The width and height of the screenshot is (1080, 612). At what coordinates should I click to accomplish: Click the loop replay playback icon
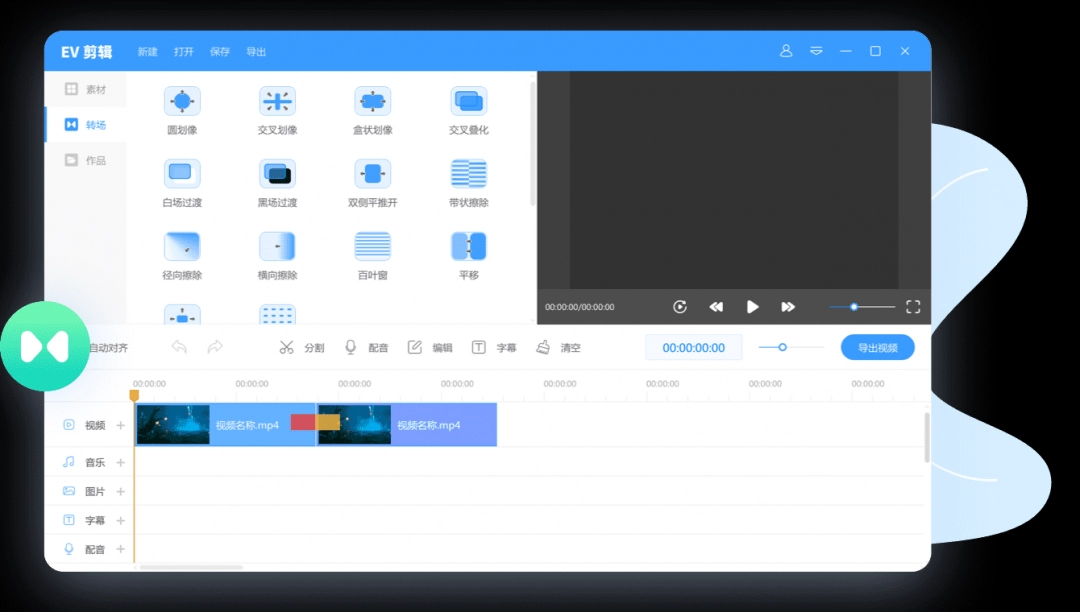click(x=680, y=307)
